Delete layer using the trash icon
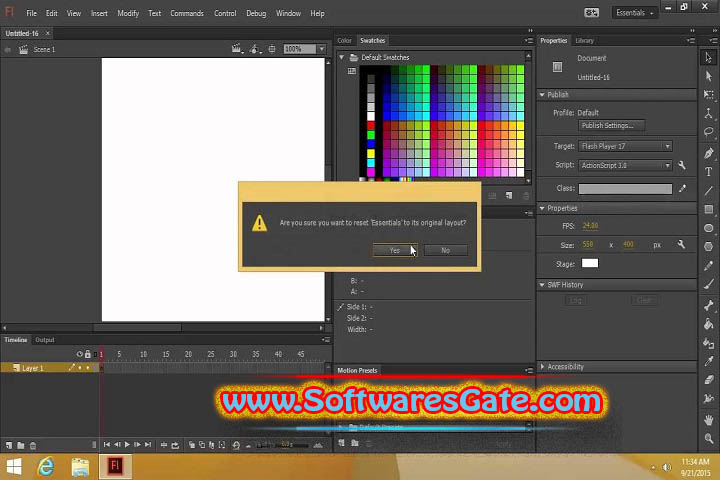Image resolution: width=720 pixels, height=480 pixels. click(33, 445)
